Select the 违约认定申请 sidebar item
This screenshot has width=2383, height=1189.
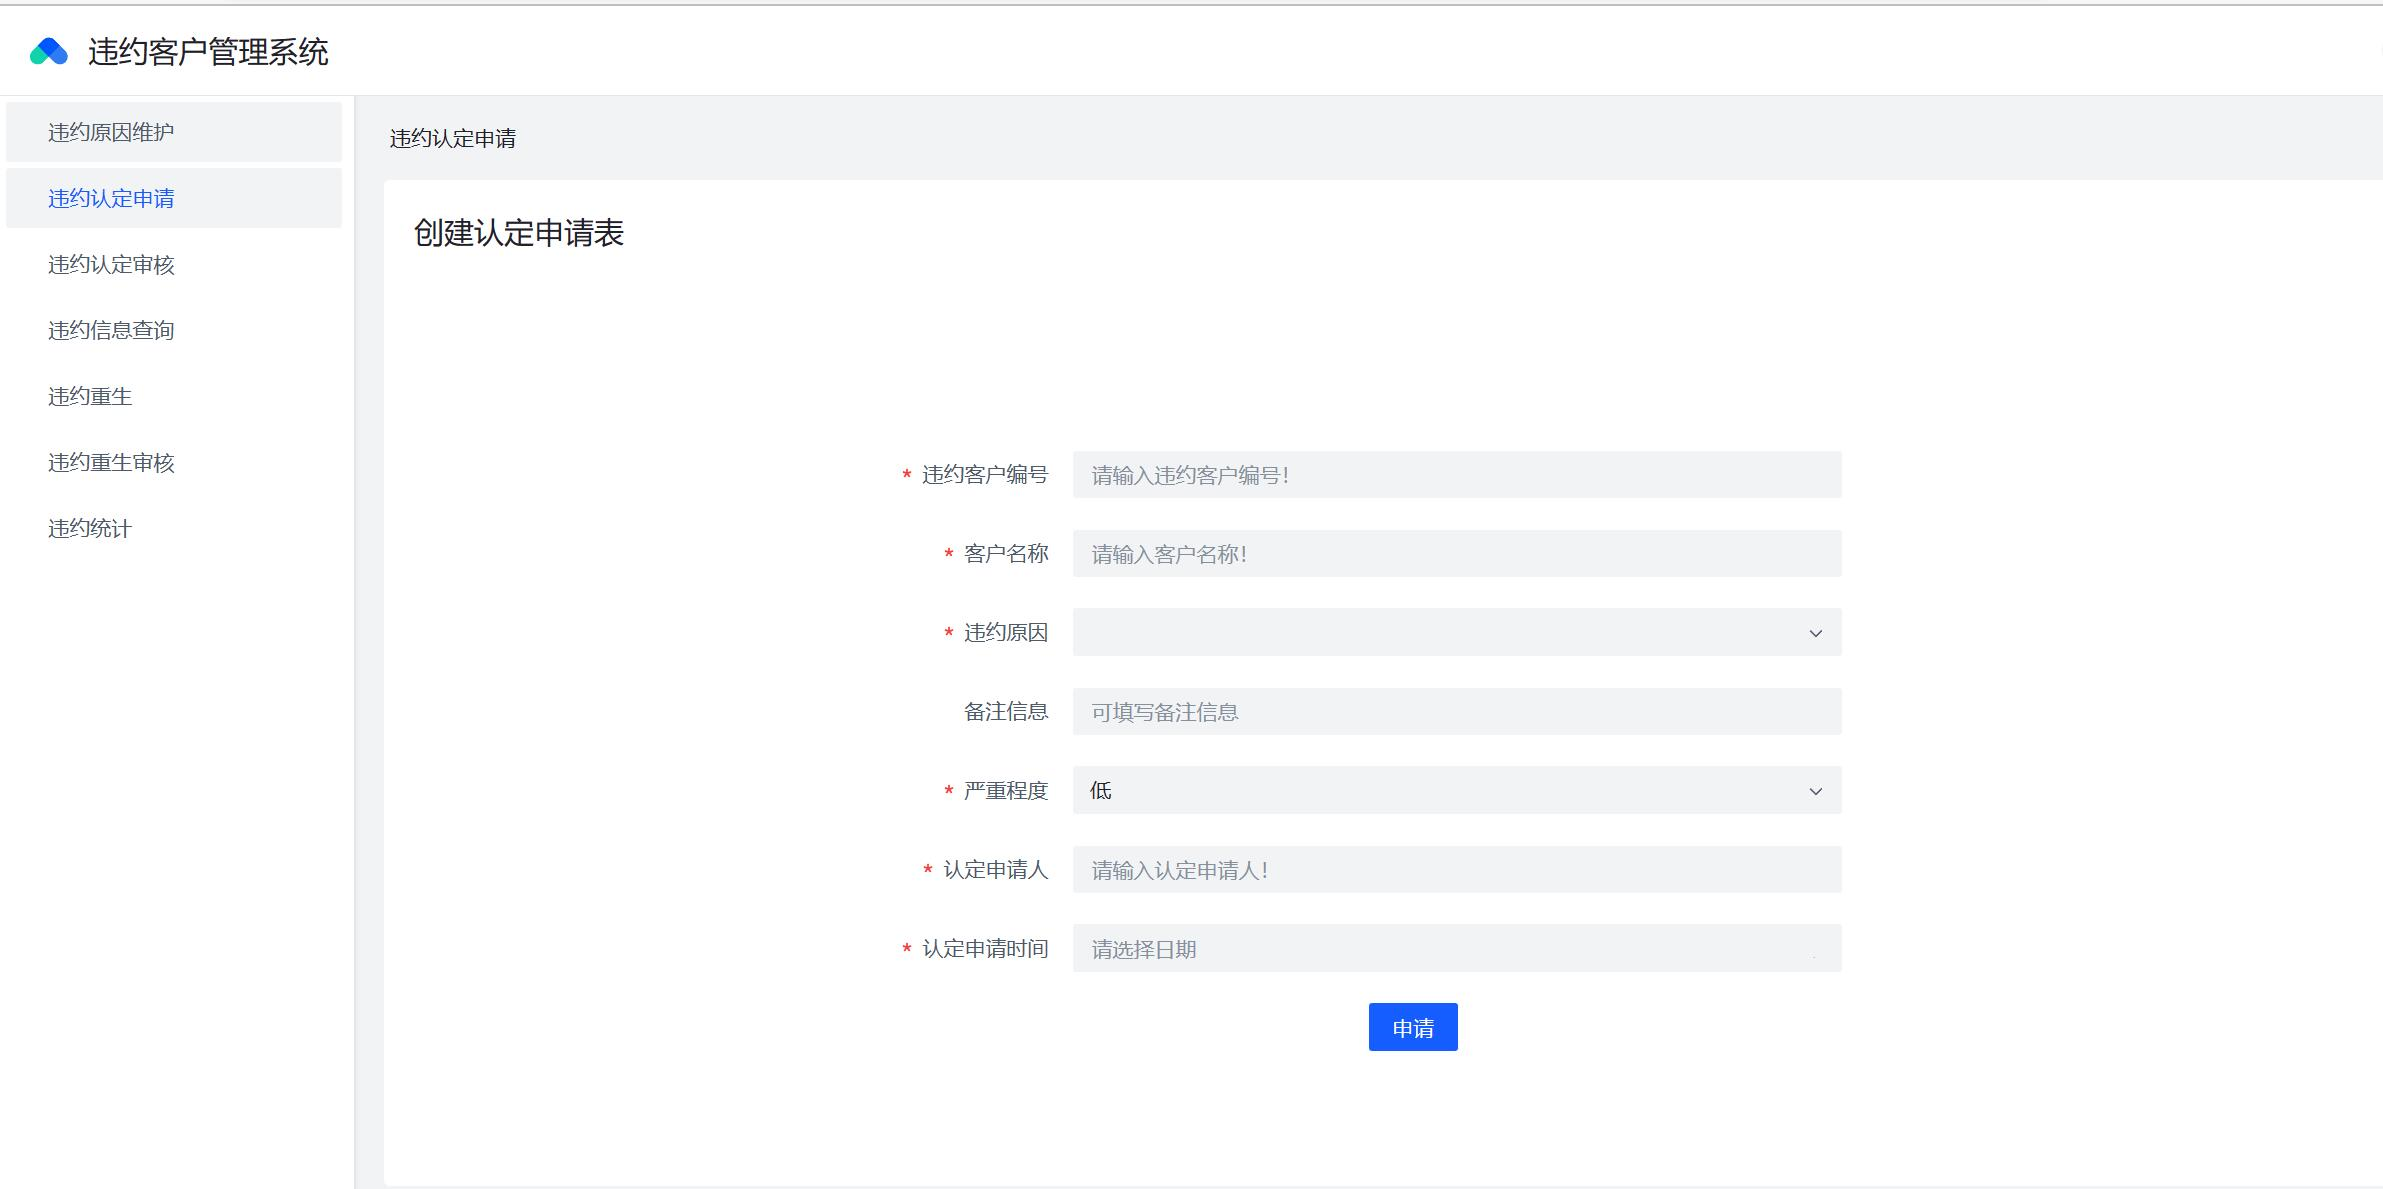pyautogui.click(x=111, y=198)
